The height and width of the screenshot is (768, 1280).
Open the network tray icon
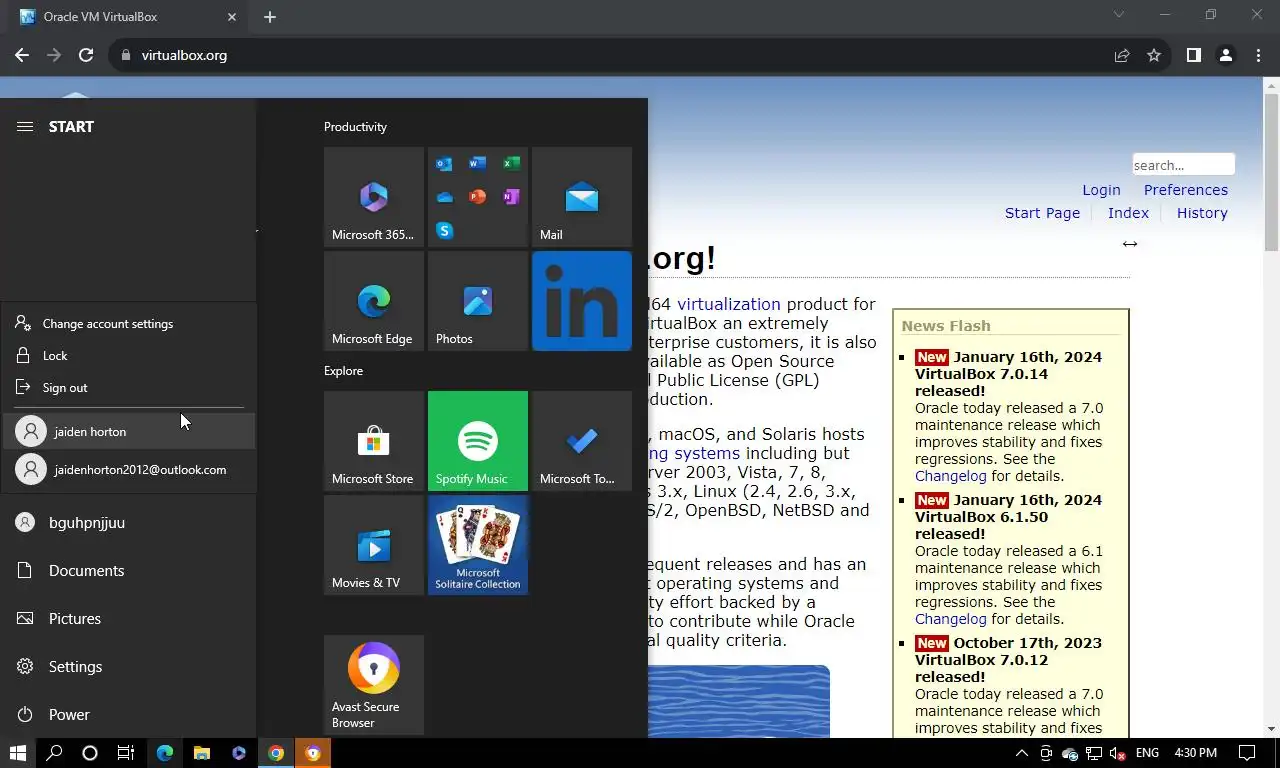1094,753
